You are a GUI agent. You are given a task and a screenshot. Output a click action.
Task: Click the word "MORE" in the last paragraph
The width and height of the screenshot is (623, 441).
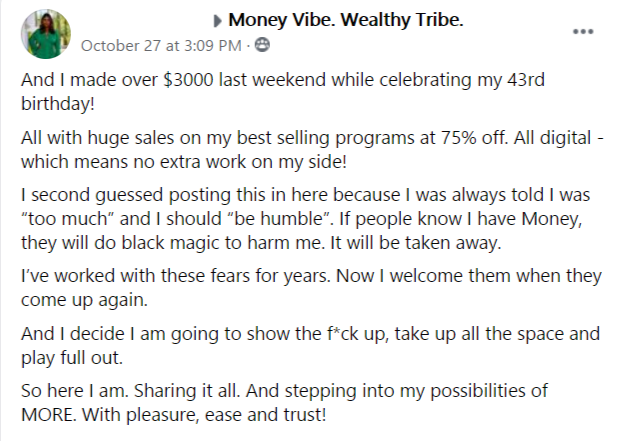click(x=47, y=415)
